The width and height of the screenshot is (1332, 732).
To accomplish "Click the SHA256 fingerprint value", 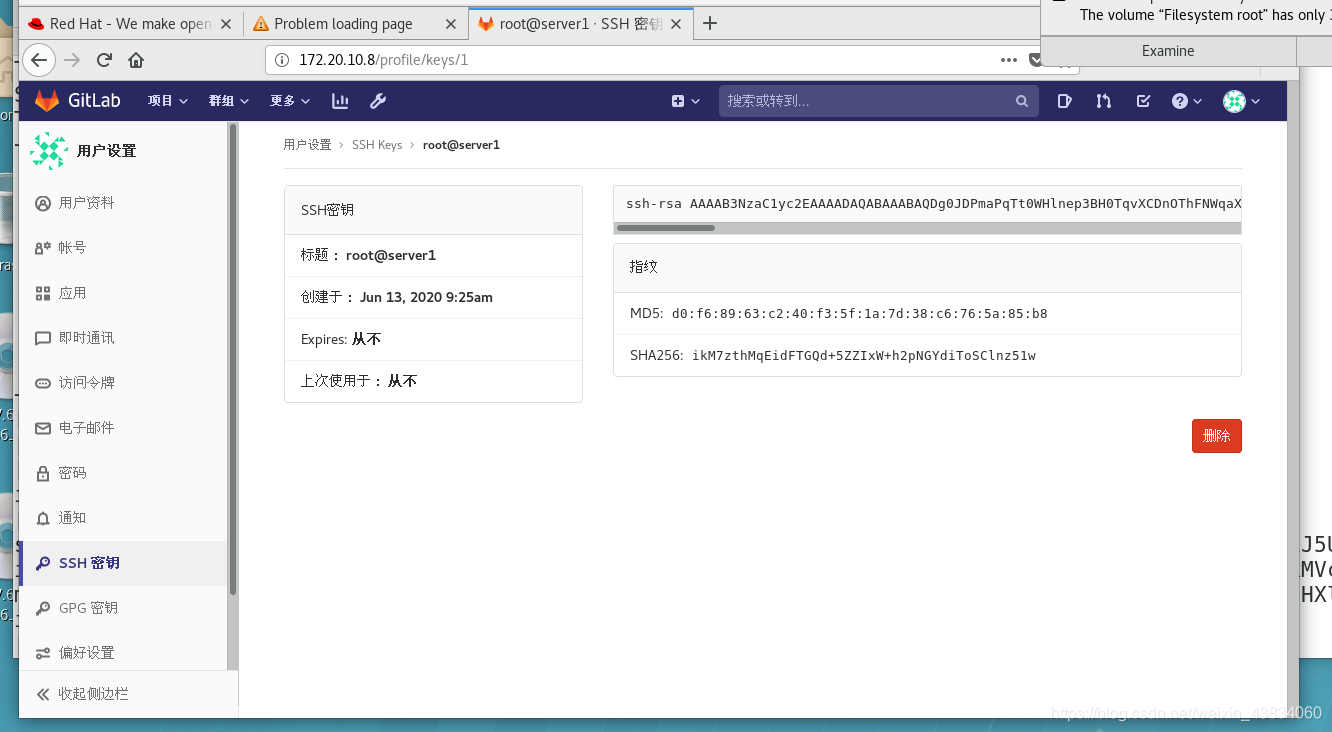I will [x=864, y=355].
